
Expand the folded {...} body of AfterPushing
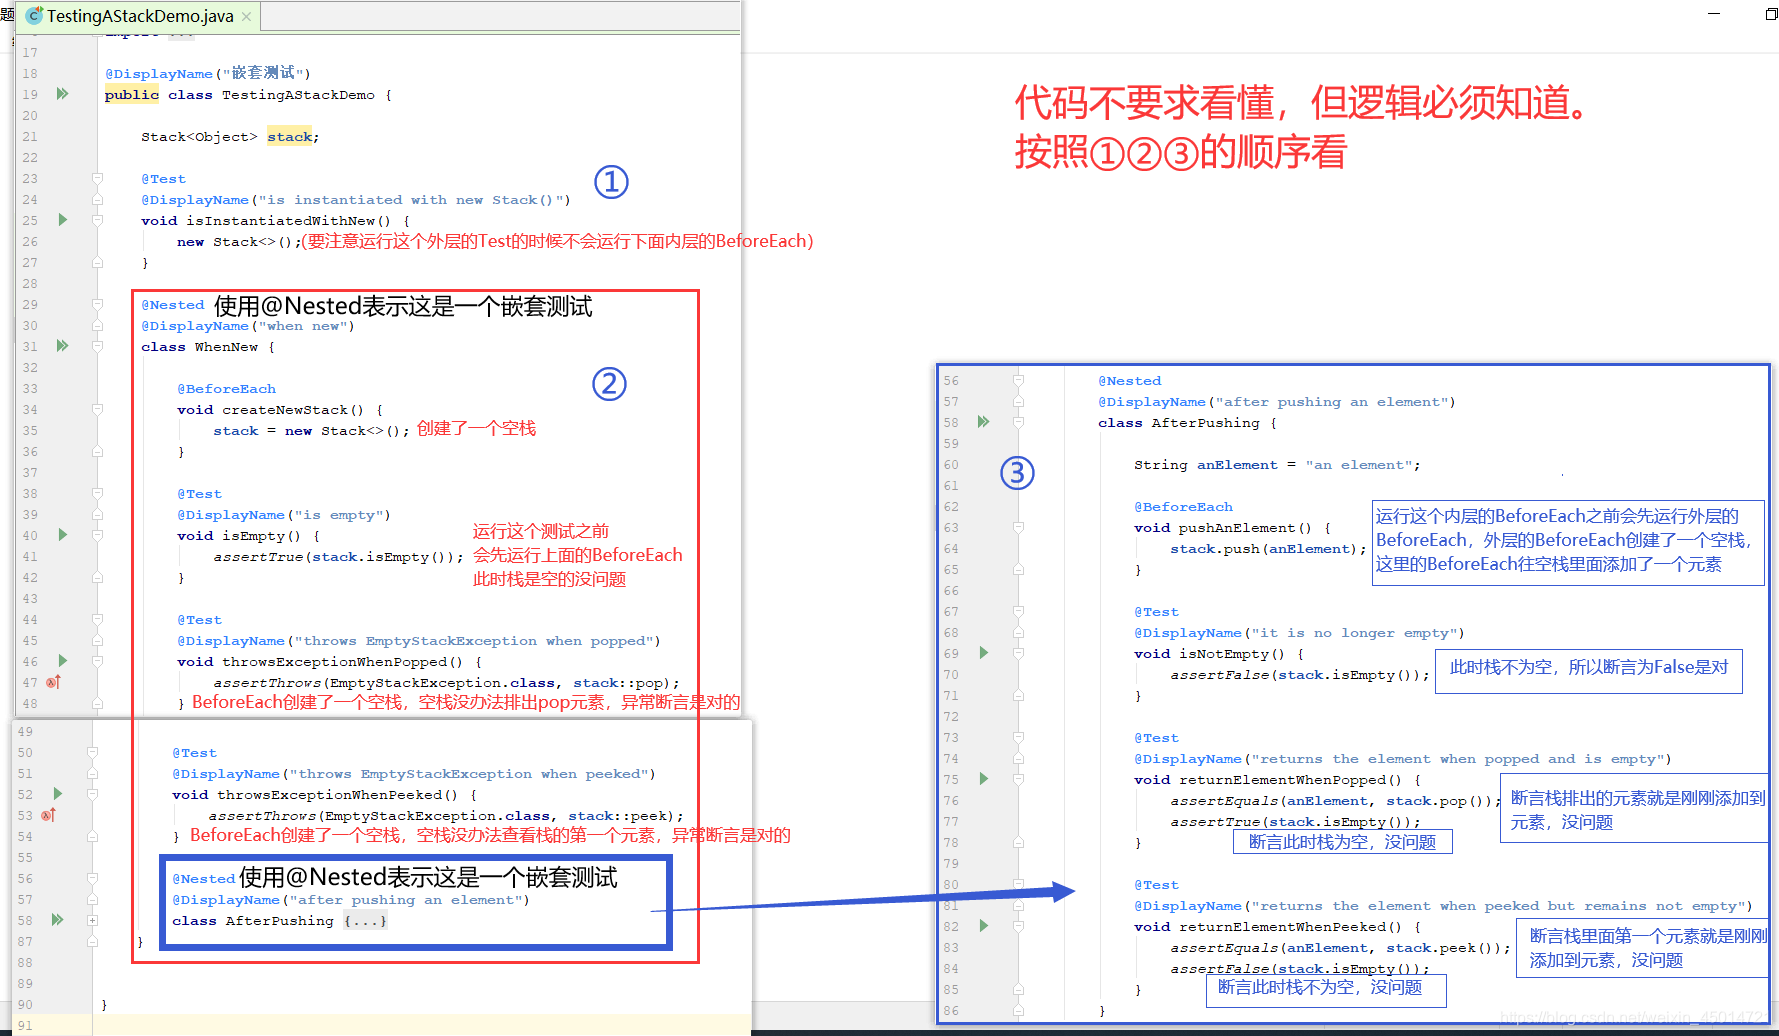[365, 921]
